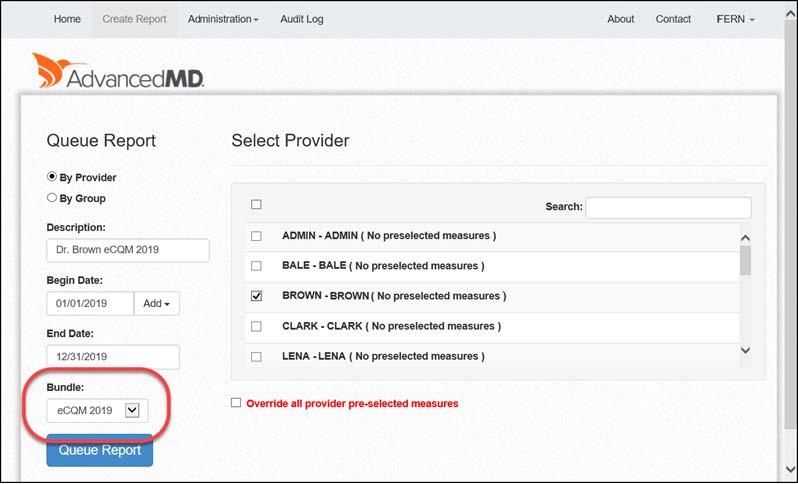Expand the FERN user menu
The image size is (798, 484).
pyautogui.click(x=735, y=19)
